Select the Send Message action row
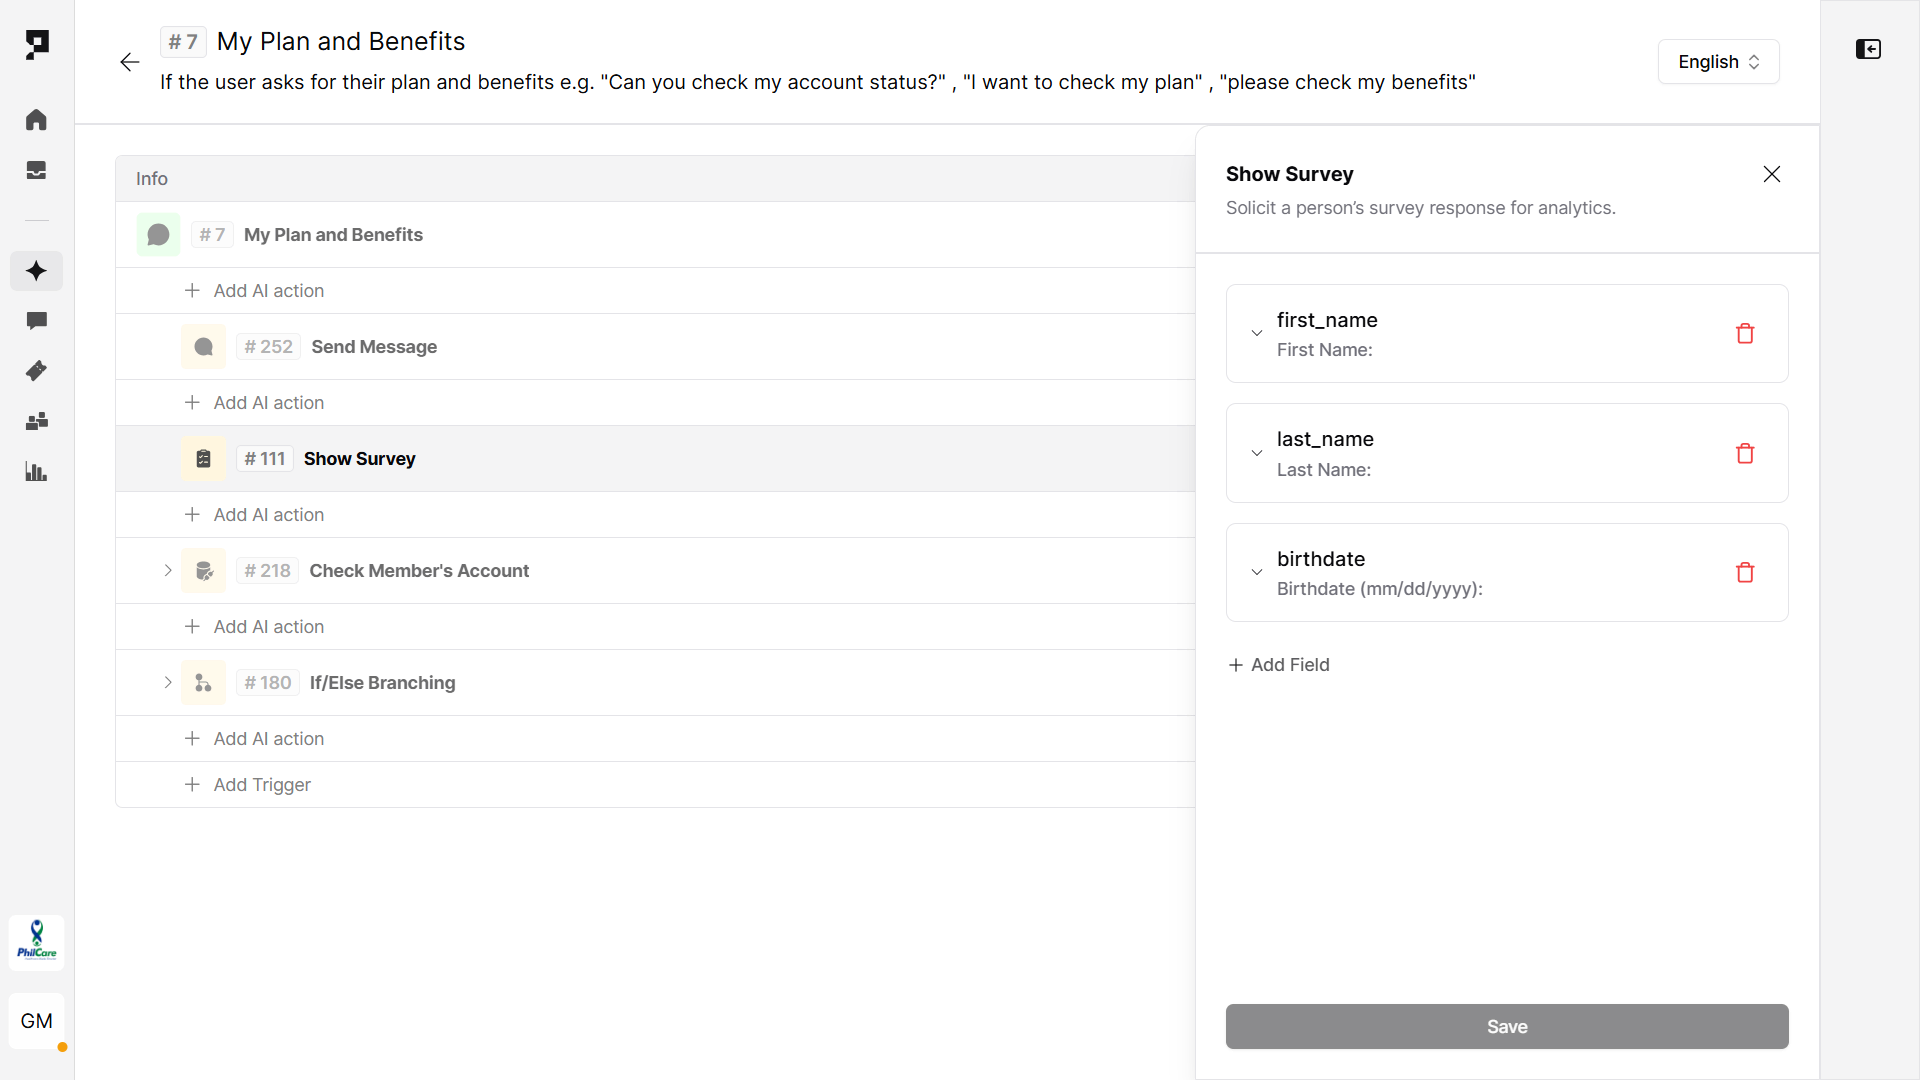The width and height of the screenshot is (1920, 1080). (374, 347)
